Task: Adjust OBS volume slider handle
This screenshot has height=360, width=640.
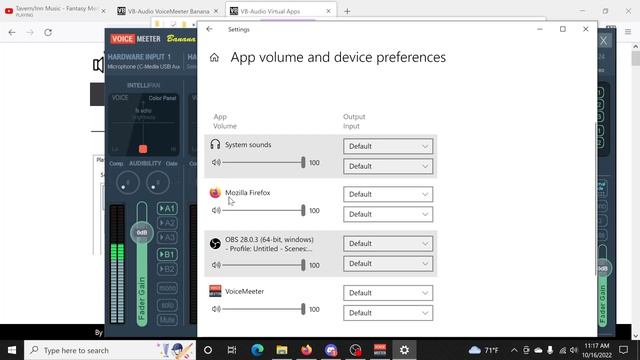Action: tap(303, 265)
